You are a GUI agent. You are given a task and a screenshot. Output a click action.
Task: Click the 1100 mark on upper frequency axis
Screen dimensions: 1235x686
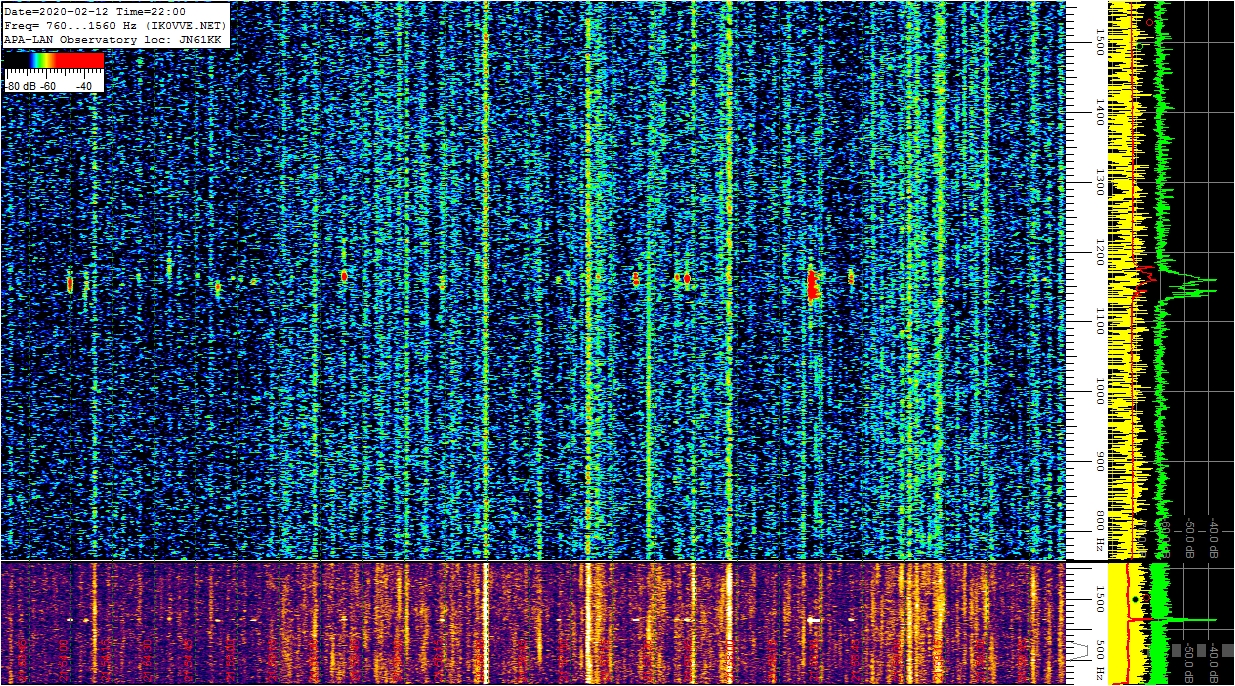tap(1100, 321)
